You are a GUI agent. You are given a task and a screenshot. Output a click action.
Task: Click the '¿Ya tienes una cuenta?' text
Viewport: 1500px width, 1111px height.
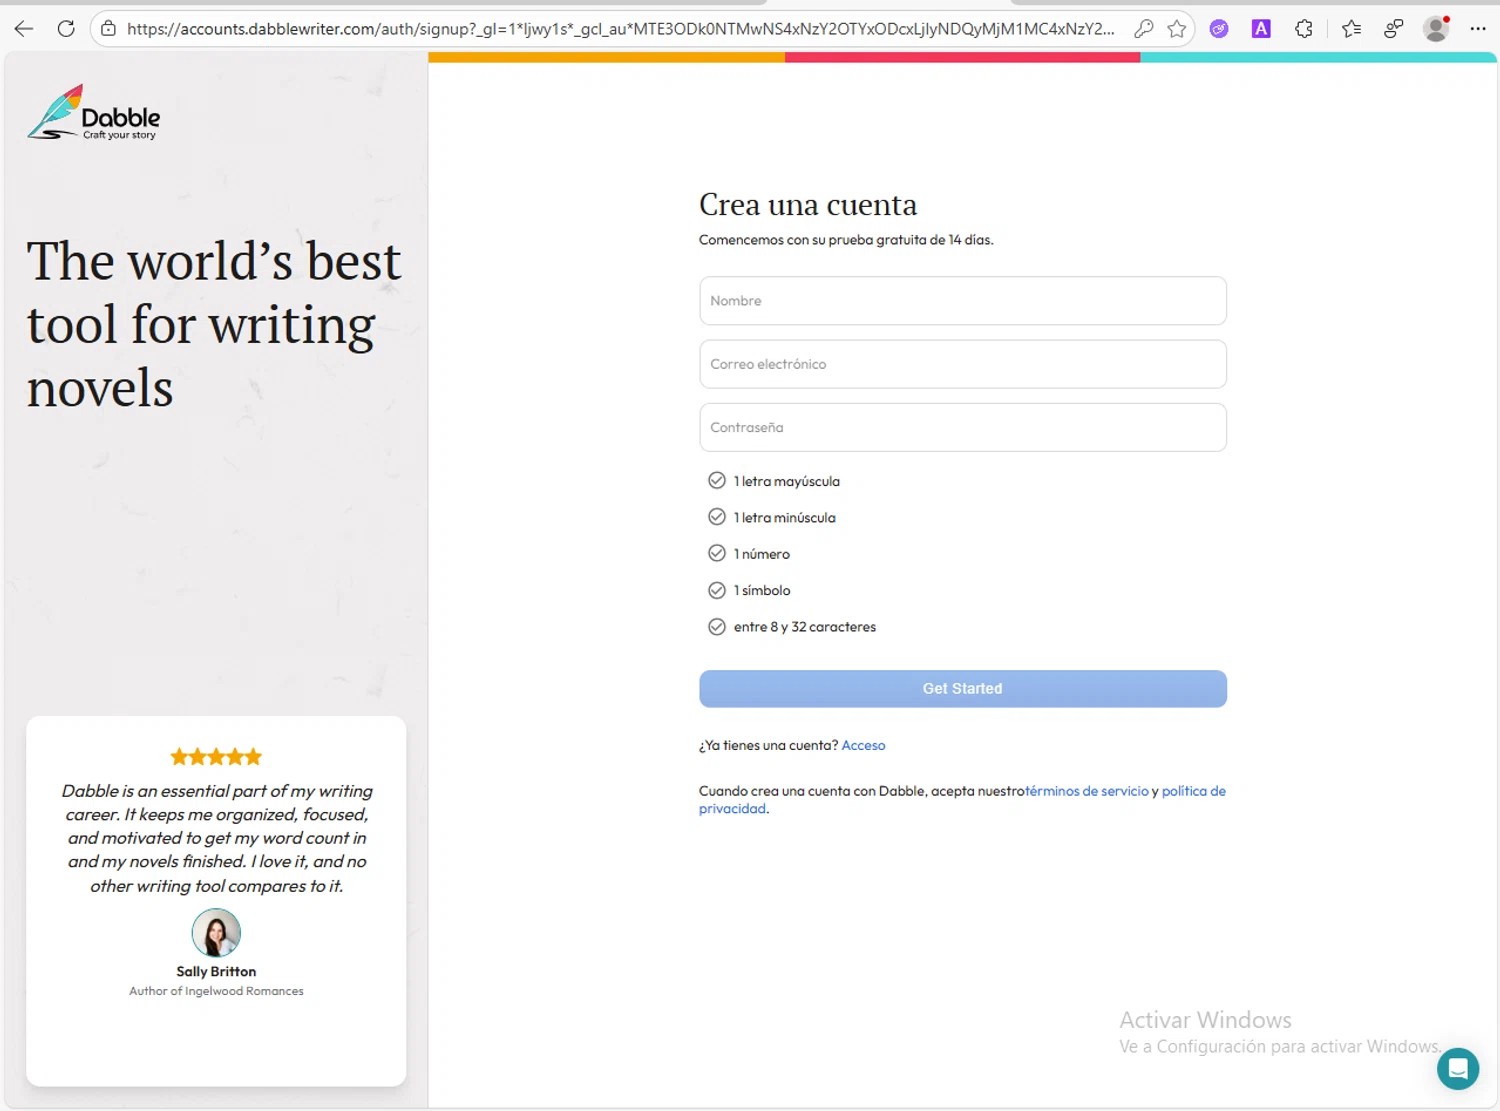coord(768,745)
